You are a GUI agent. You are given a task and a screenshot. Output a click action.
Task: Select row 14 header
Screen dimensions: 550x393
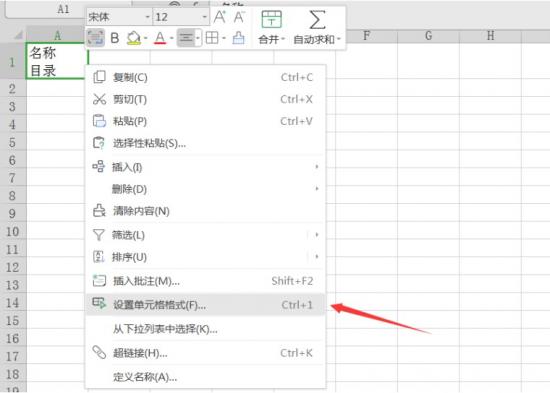13,303
